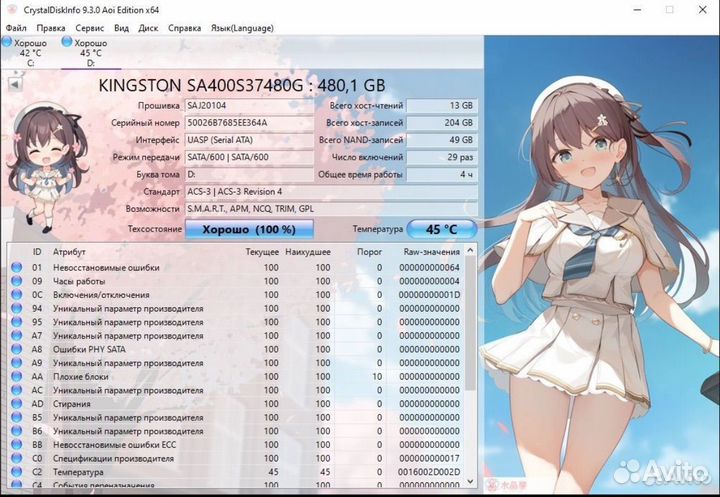This screenshot has width=720, height=497.
Task: Click the ID column header
Action: (37, 252)
